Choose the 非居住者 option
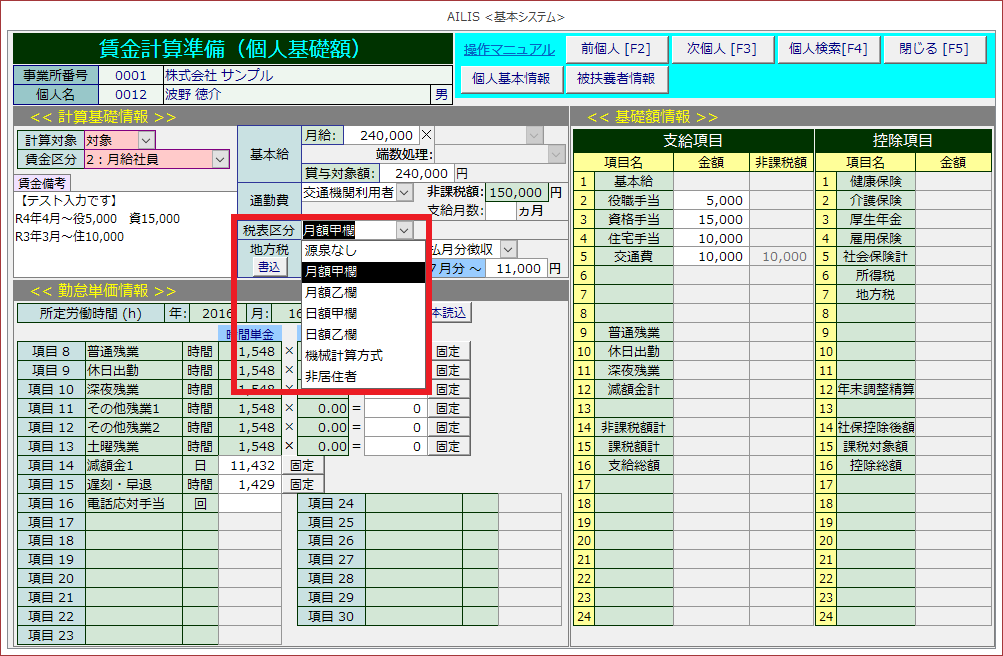The image size is (1003, 656). tap(330, 376)
